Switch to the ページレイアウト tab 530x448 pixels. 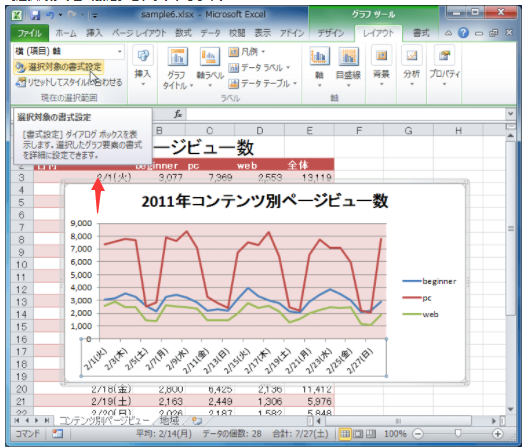click(139, 33)
